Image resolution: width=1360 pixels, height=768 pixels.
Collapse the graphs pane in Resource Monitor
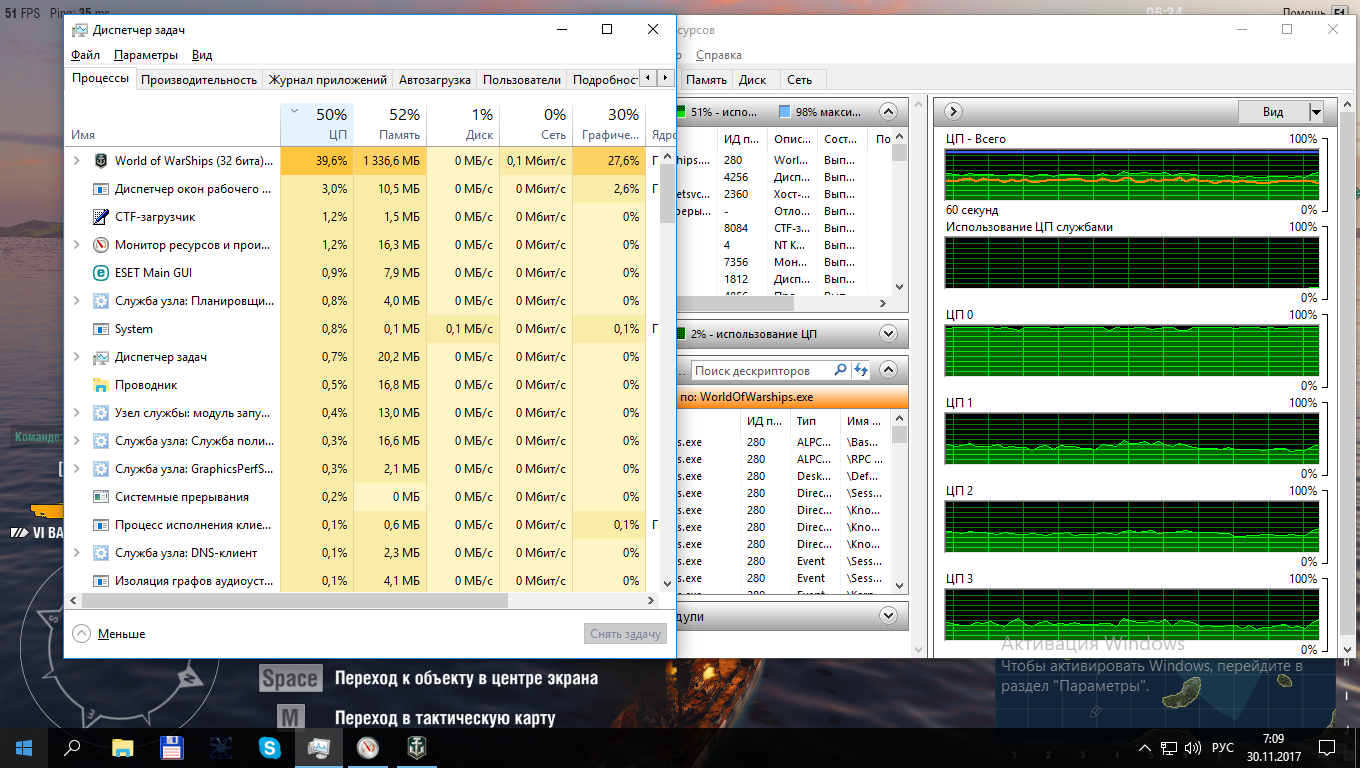(x=953, y=111)
